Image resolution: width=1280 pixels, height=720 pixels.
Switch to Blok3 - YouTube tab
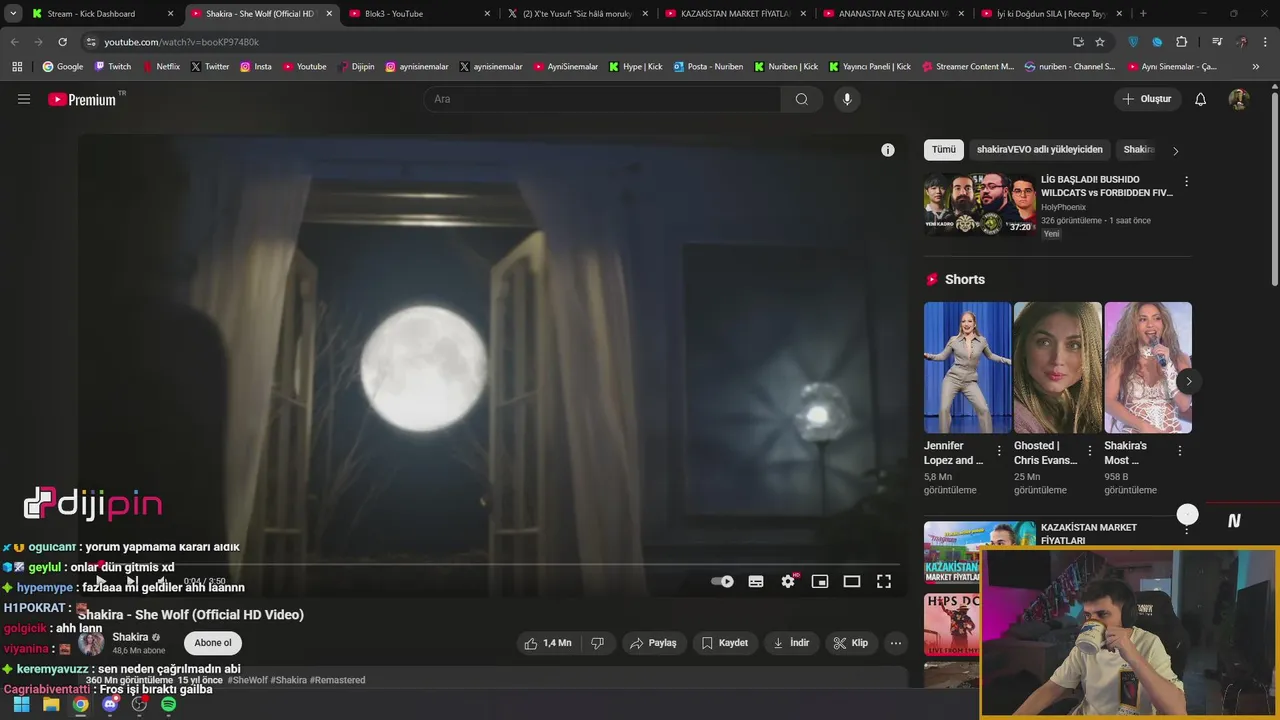[x=420, y=13]
